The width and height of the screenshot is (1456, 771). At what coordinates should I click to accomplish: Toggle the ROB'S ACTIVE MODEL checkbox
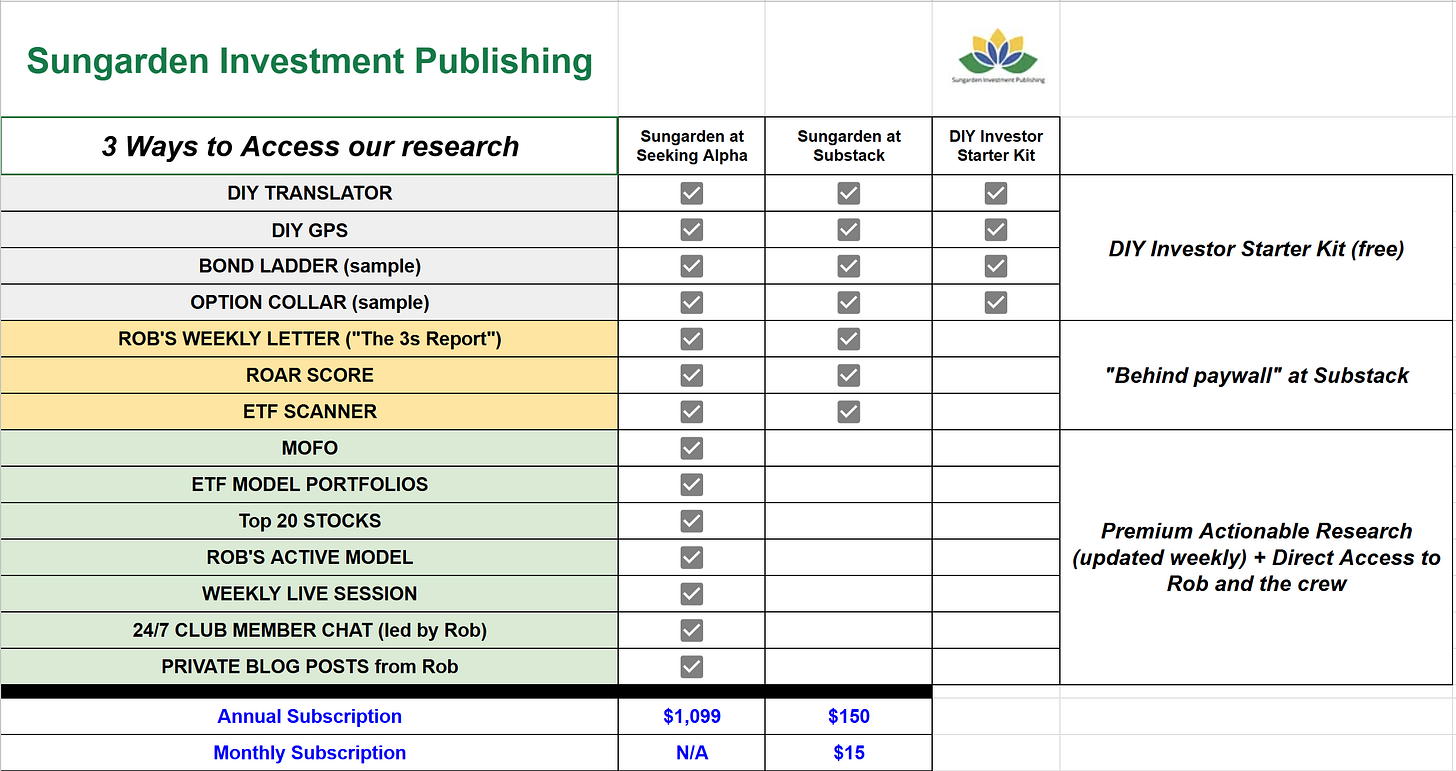pos(691,557)
